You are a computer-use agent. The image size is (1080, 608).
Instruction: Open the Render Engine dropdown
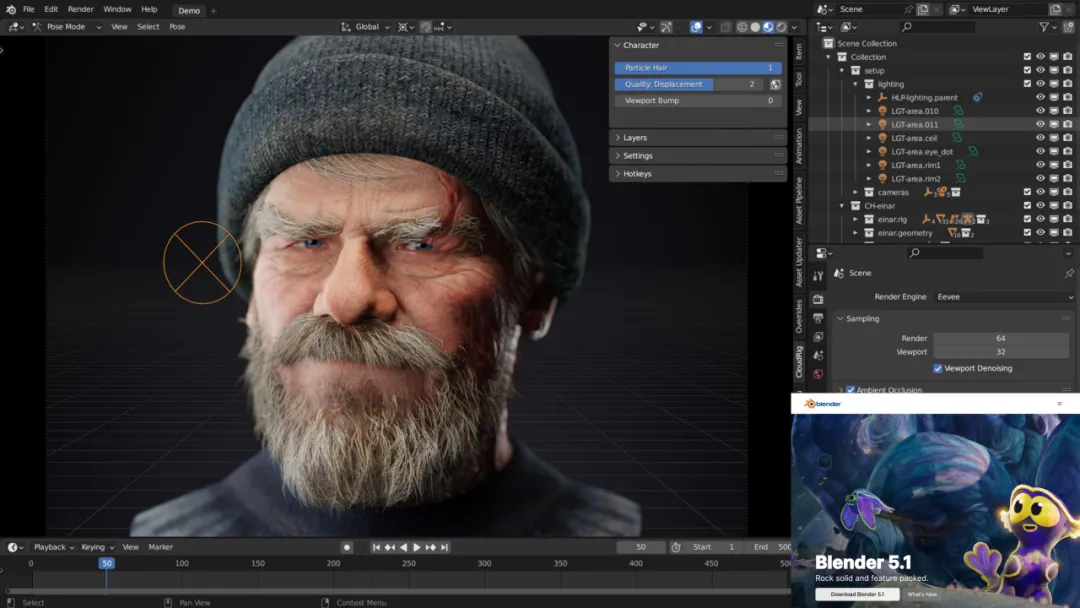click(x=1004, y=297)
